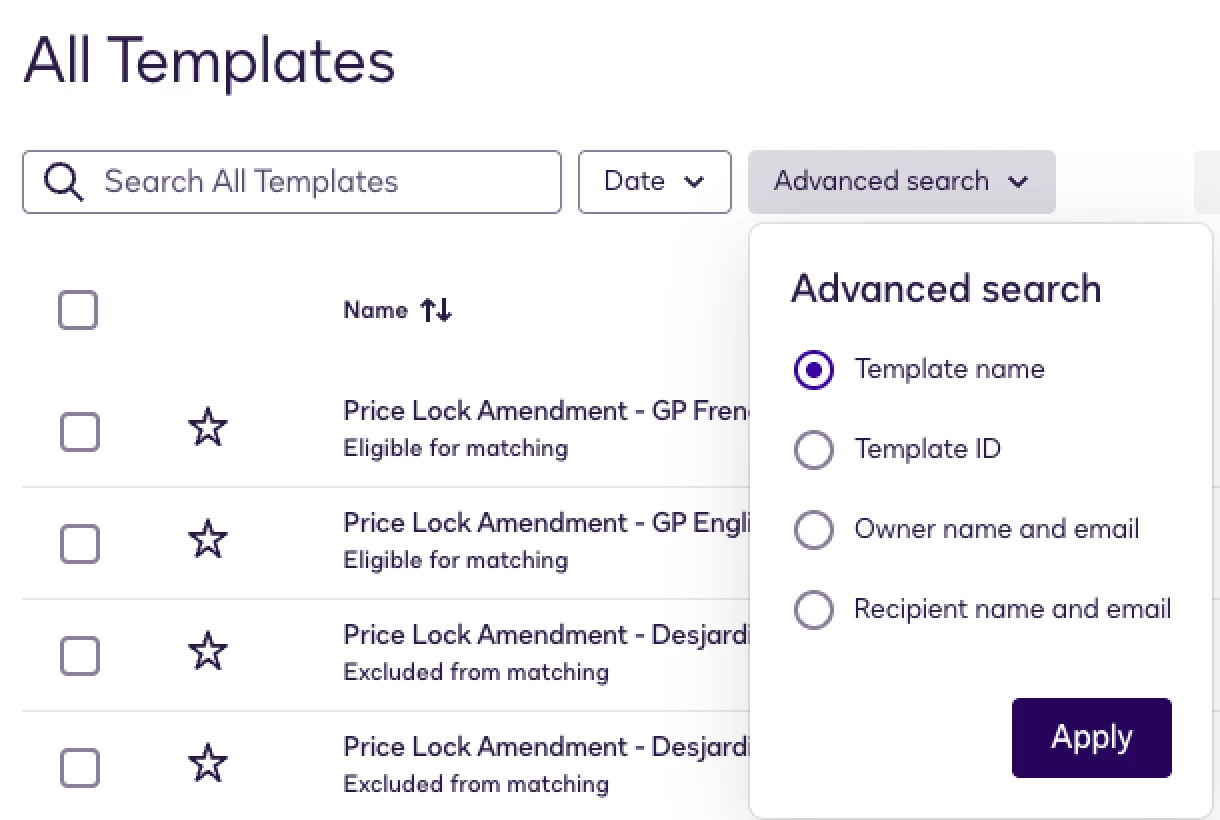
Task: Star the first Desjardins template row
Action: tap(207, 653)
